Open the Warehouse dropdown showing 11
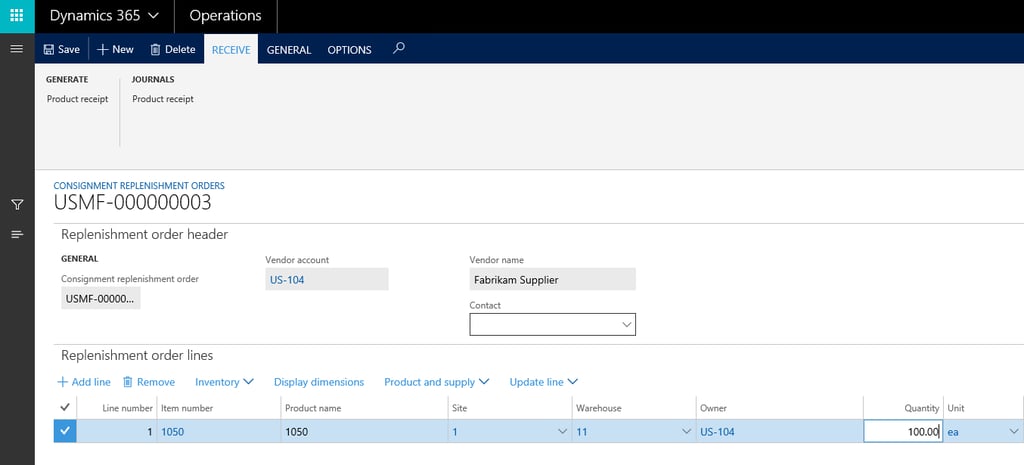1024x465 pixels. 686,432
